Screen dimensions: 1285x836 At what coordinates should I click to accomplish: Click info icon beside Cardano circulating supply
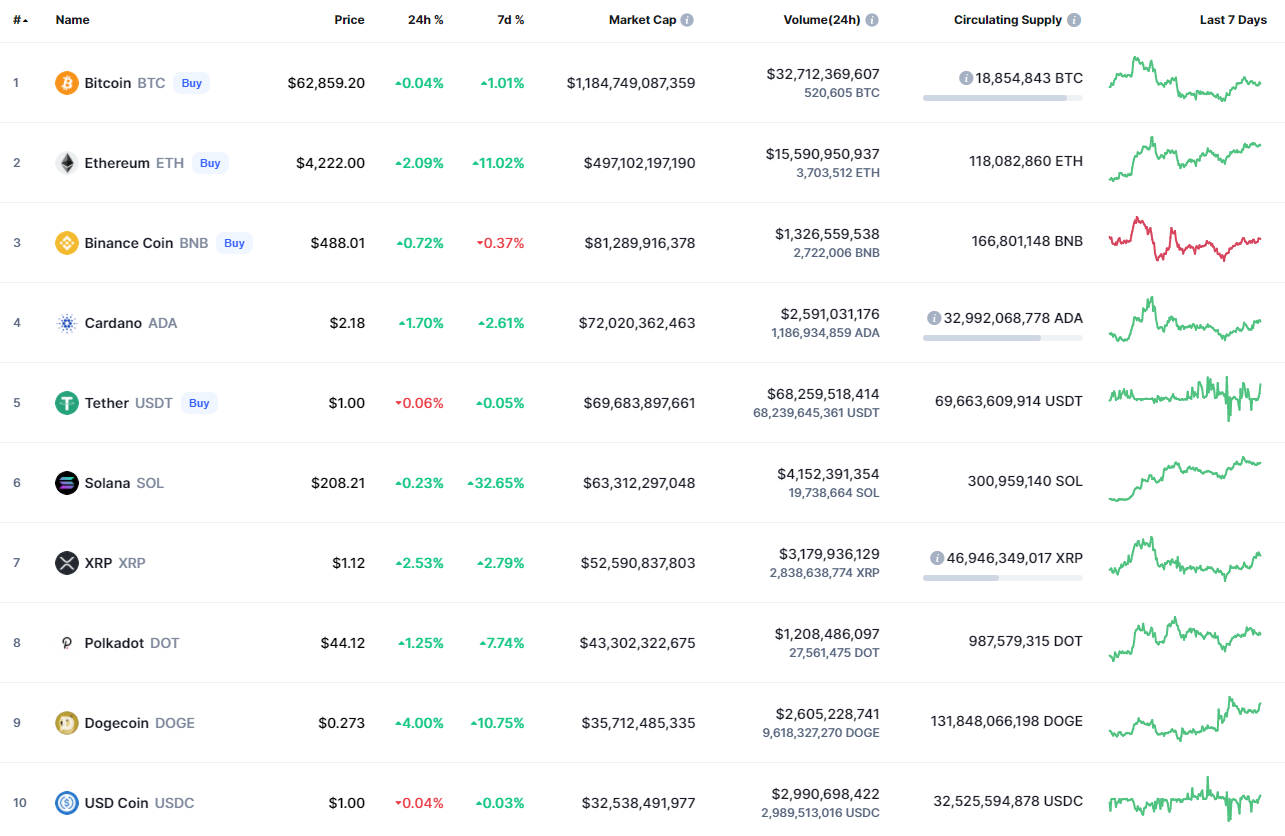point(934,318)
